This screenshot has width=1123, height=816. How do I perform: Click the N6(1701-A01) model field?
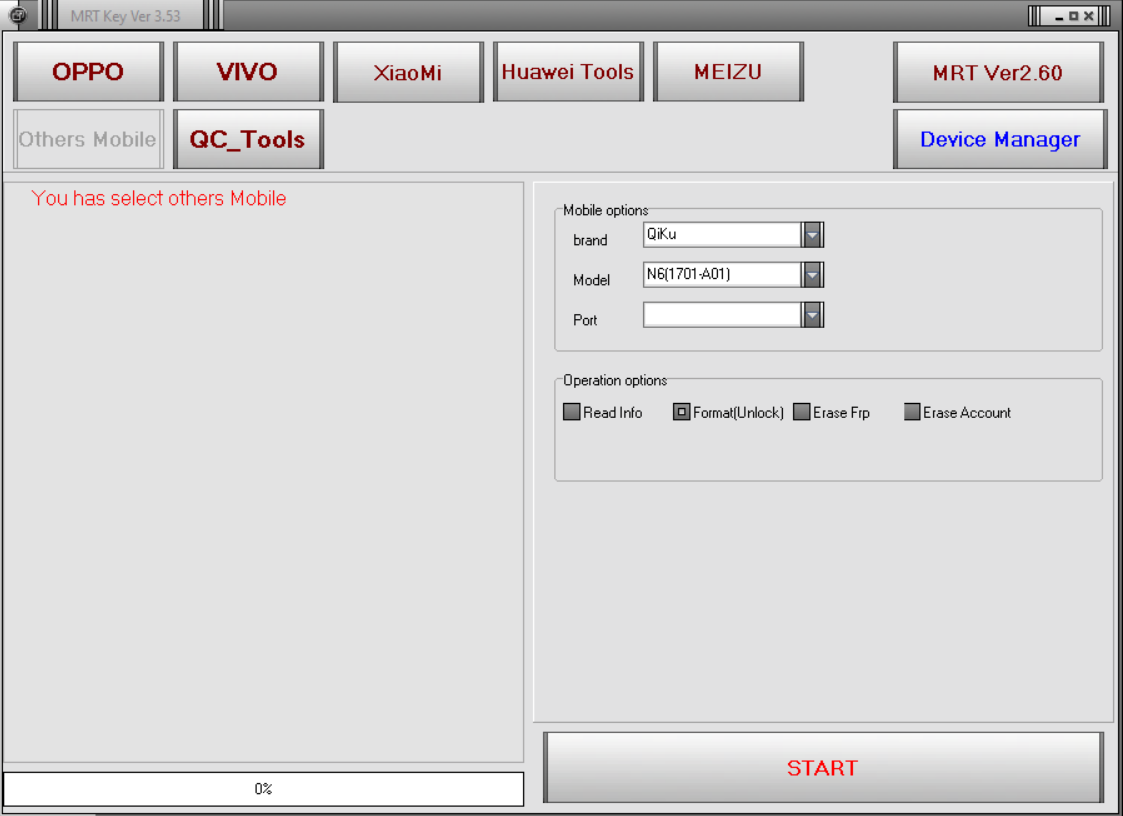click(x=722, y=274)
